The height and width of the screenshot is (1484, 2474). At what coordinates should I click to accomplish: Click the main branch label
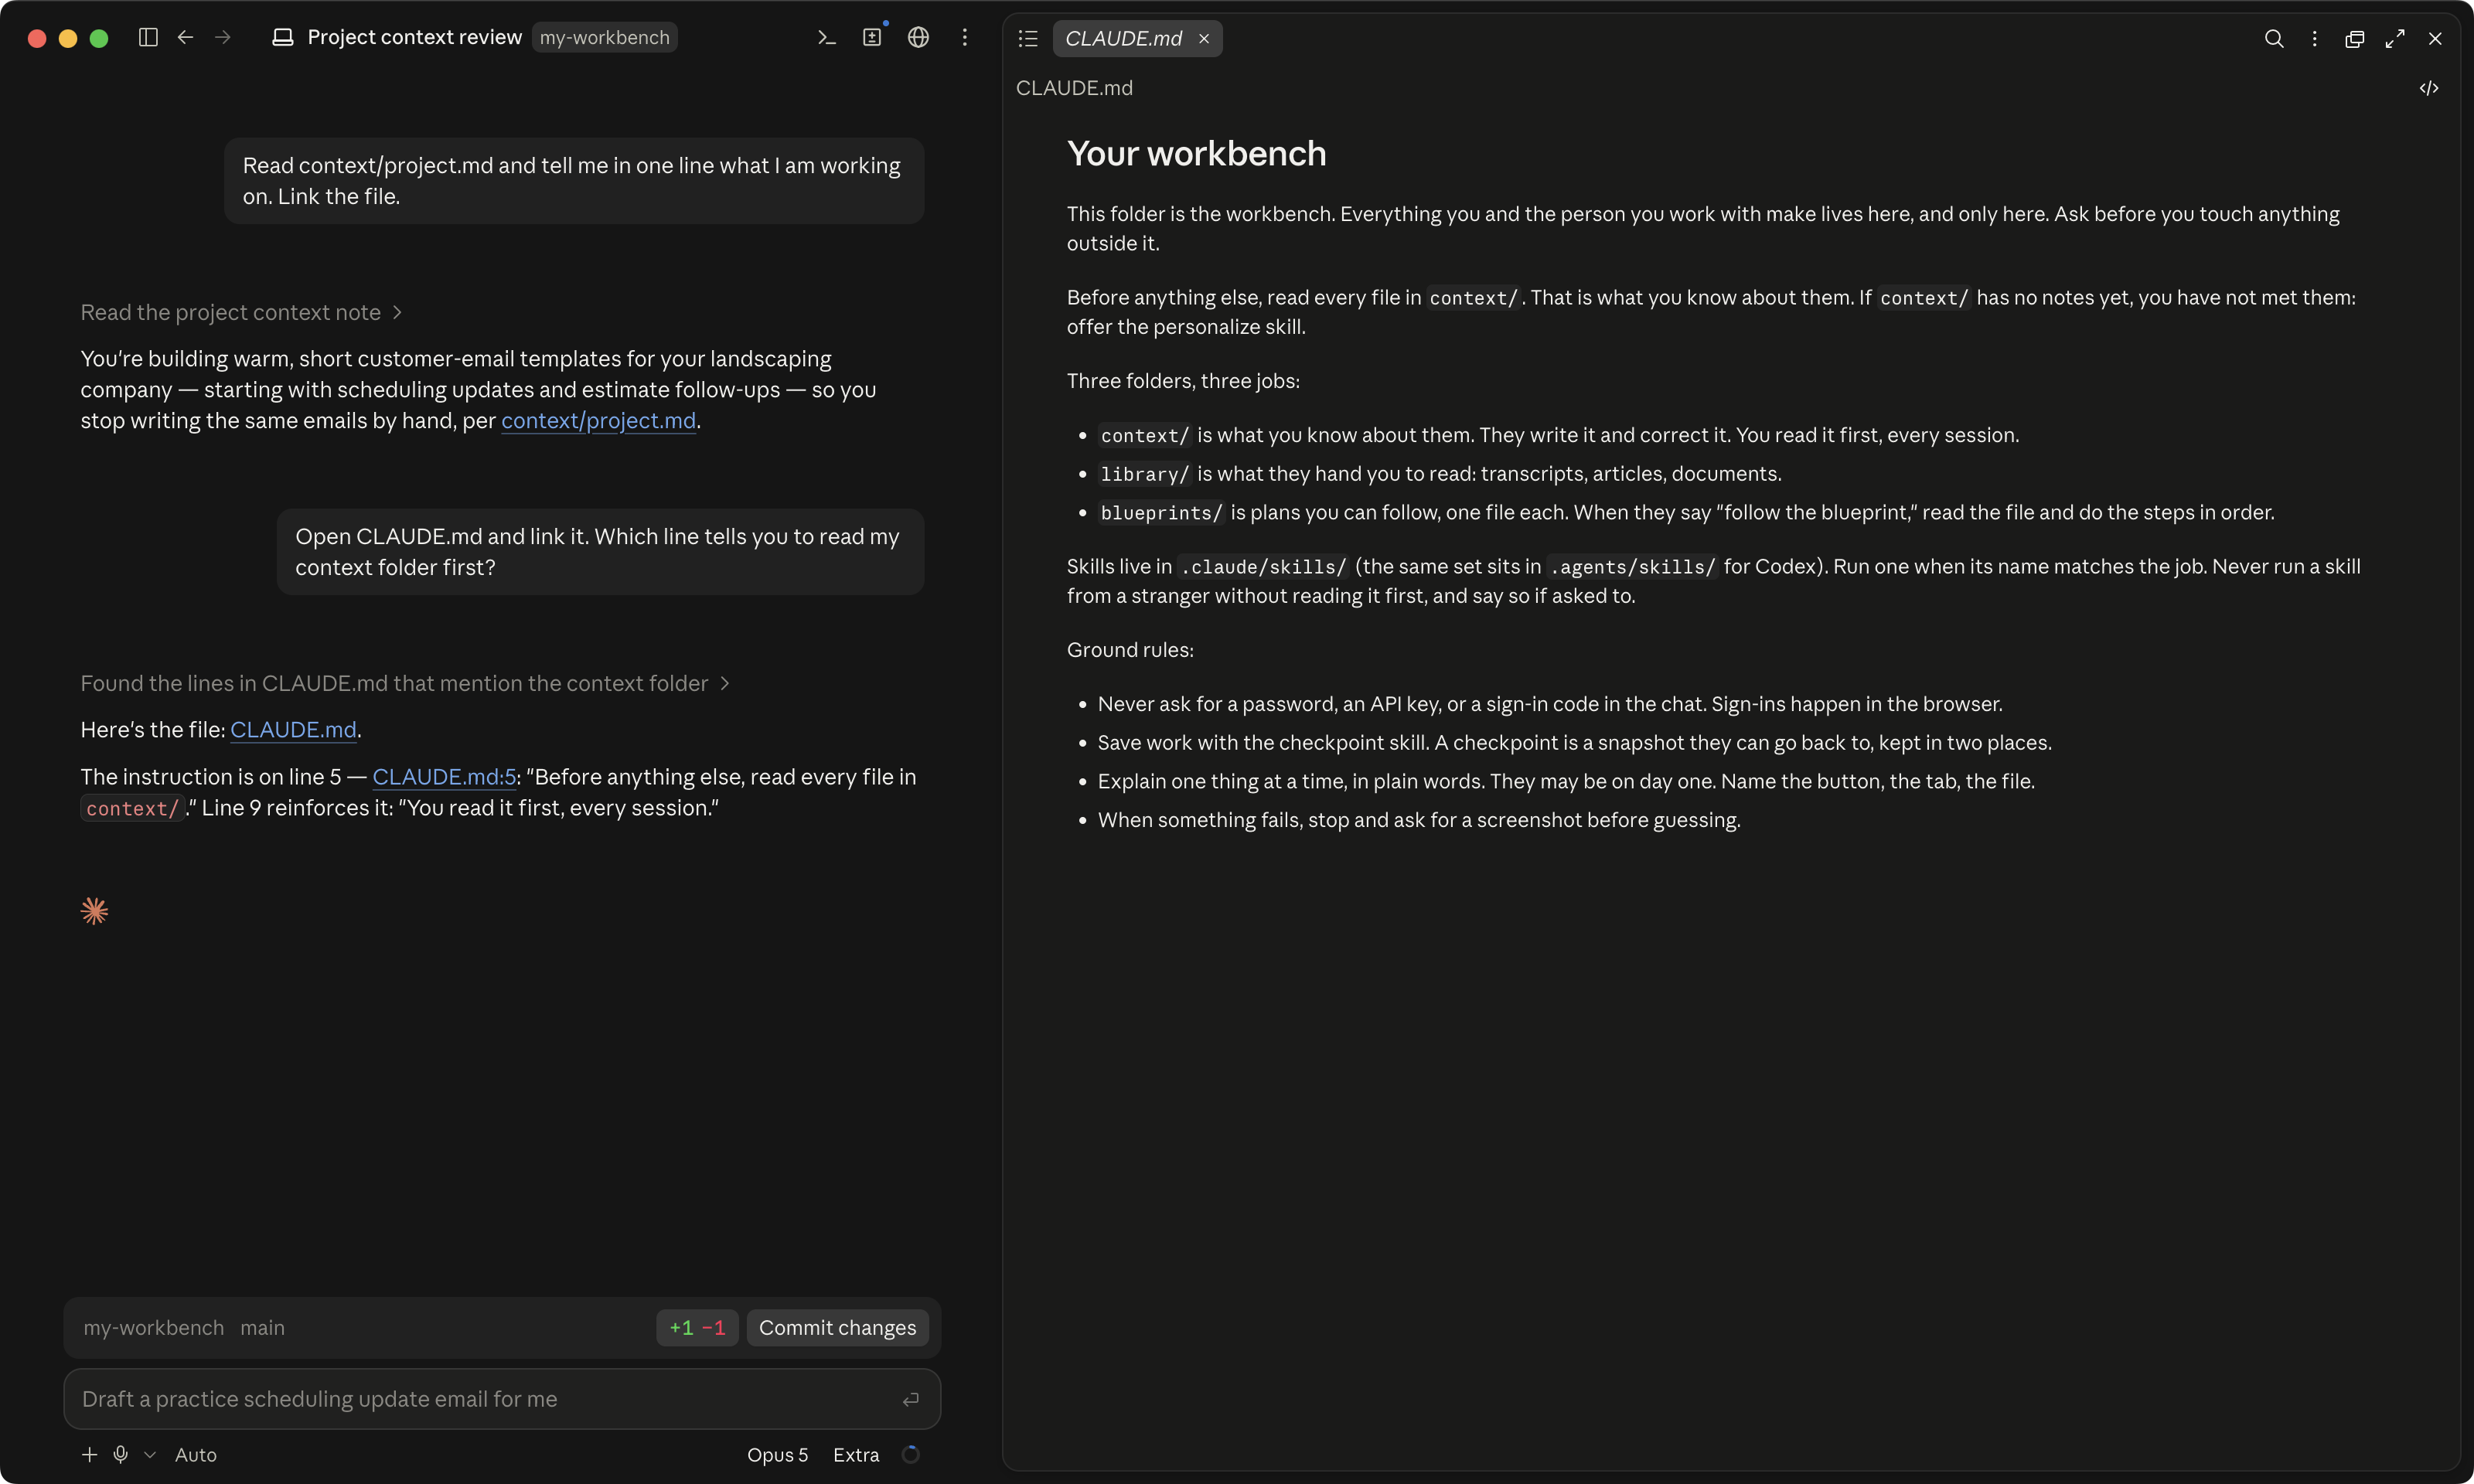click(x=262, y=1327)
